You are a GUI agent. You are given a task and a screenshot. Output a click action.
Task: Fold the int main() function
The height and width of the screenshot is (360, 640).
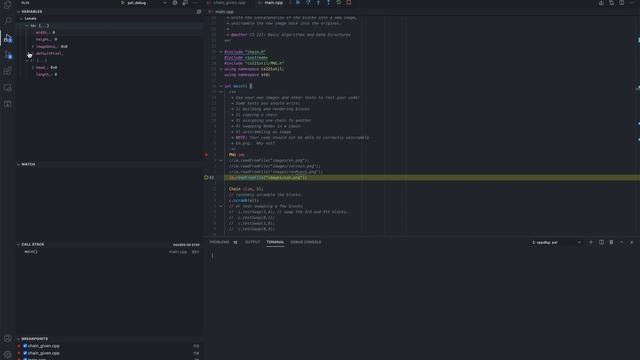click(221, 86)
